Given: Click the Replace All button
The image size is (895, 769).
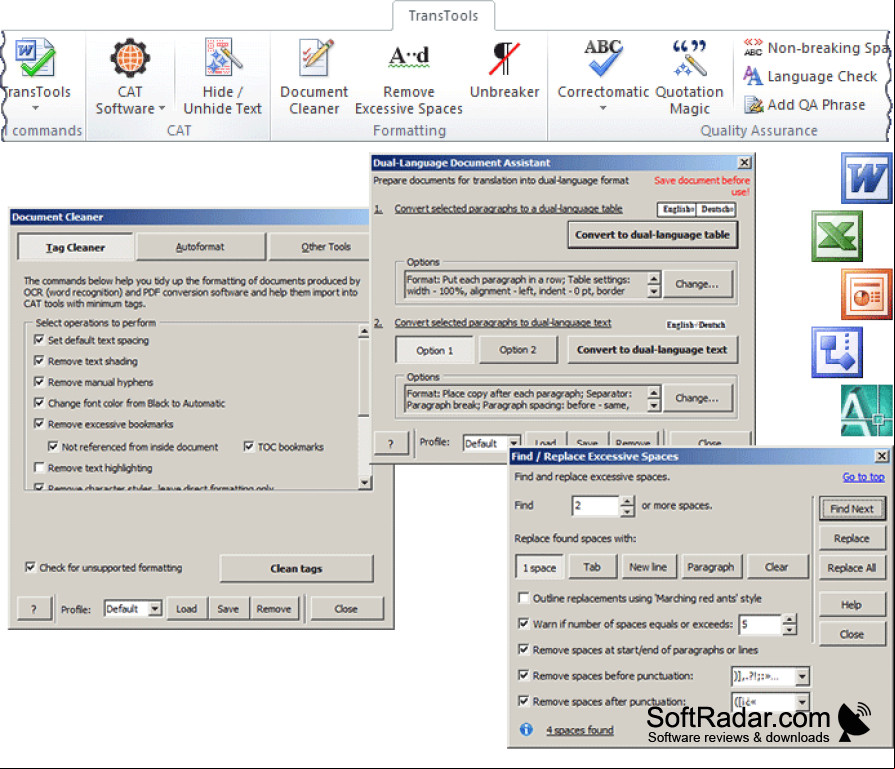Looking at the screenshot, I should 852,567.
